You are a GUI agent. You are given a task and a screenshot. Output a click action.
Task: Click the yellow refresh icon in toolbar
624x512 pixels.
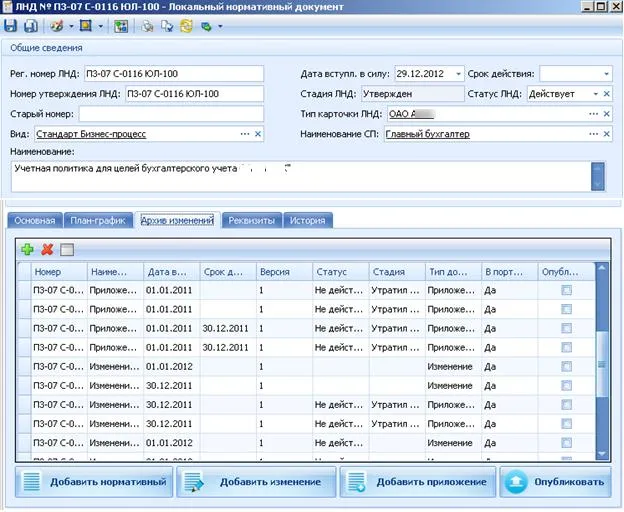click(x=186, y=25)
